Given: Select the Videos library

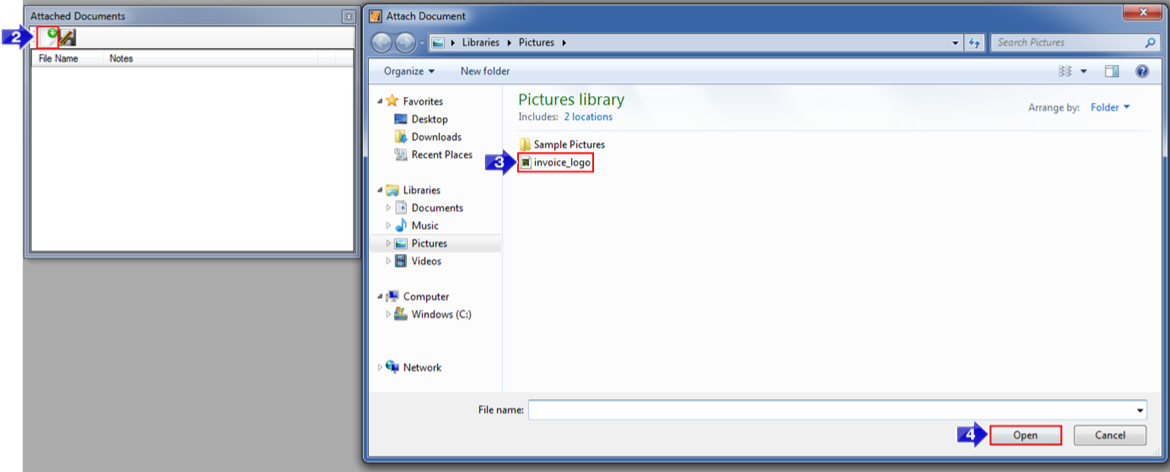Looking at the screenshot, I should tap(426, 261).
